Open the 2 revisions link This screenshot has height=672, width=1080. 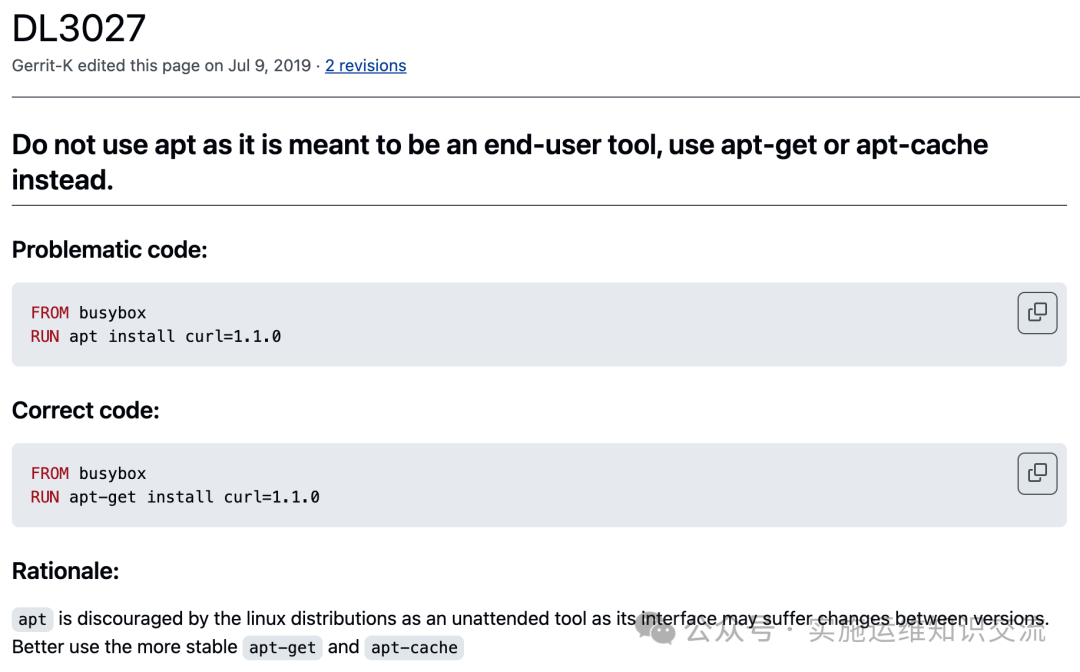click(x=365, y=66)
